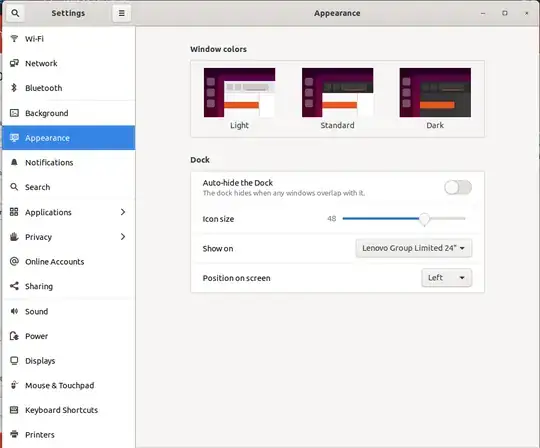This screenshot has width=540, height=448.
Task: Switch to Background settings
Action: point(69,113)
